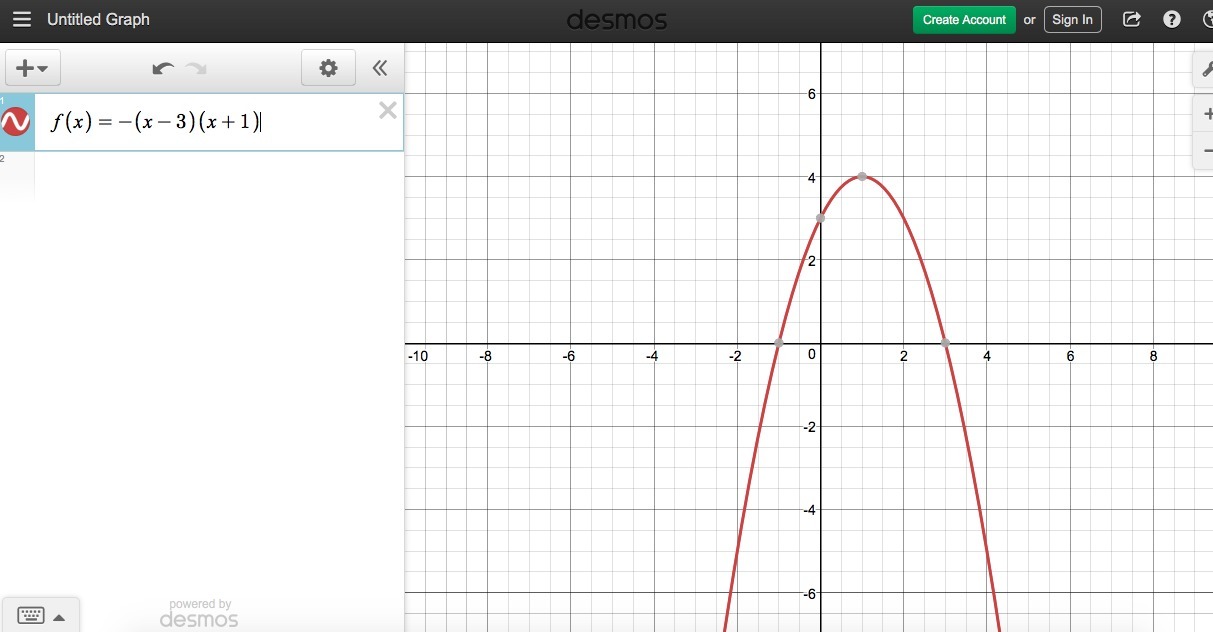Show the on-screen keyboard
Viewport: 1213px width, 632px height.
point(40,616)
